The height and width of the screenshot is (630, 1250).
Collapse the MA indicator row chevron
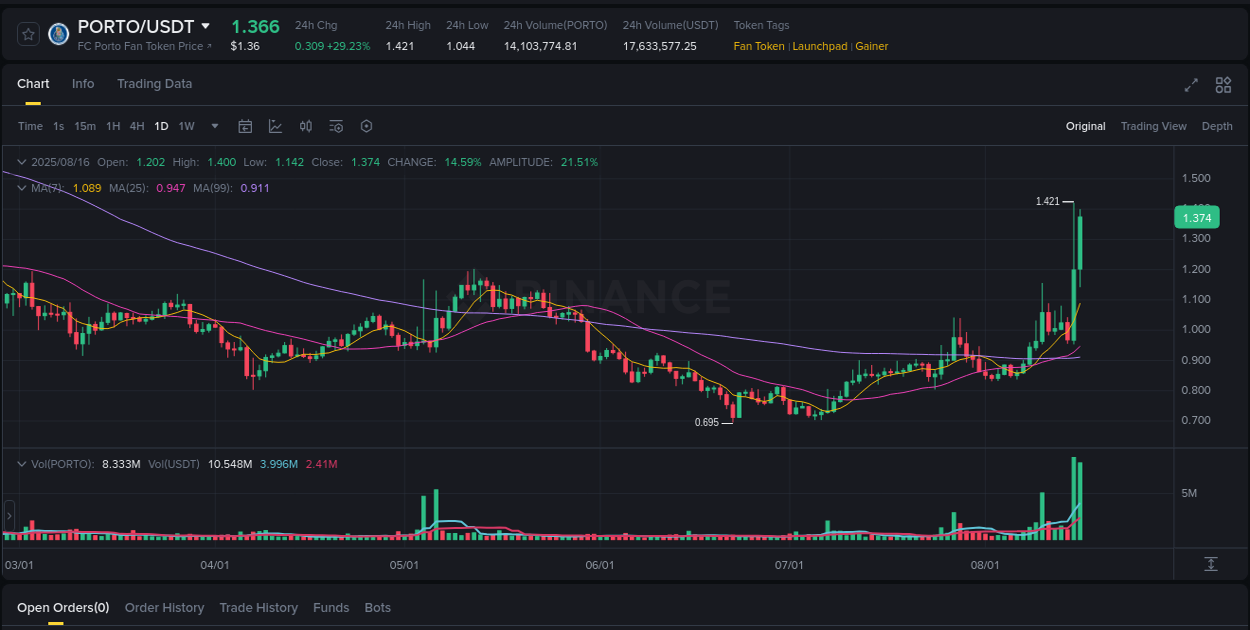coord(21,187)
